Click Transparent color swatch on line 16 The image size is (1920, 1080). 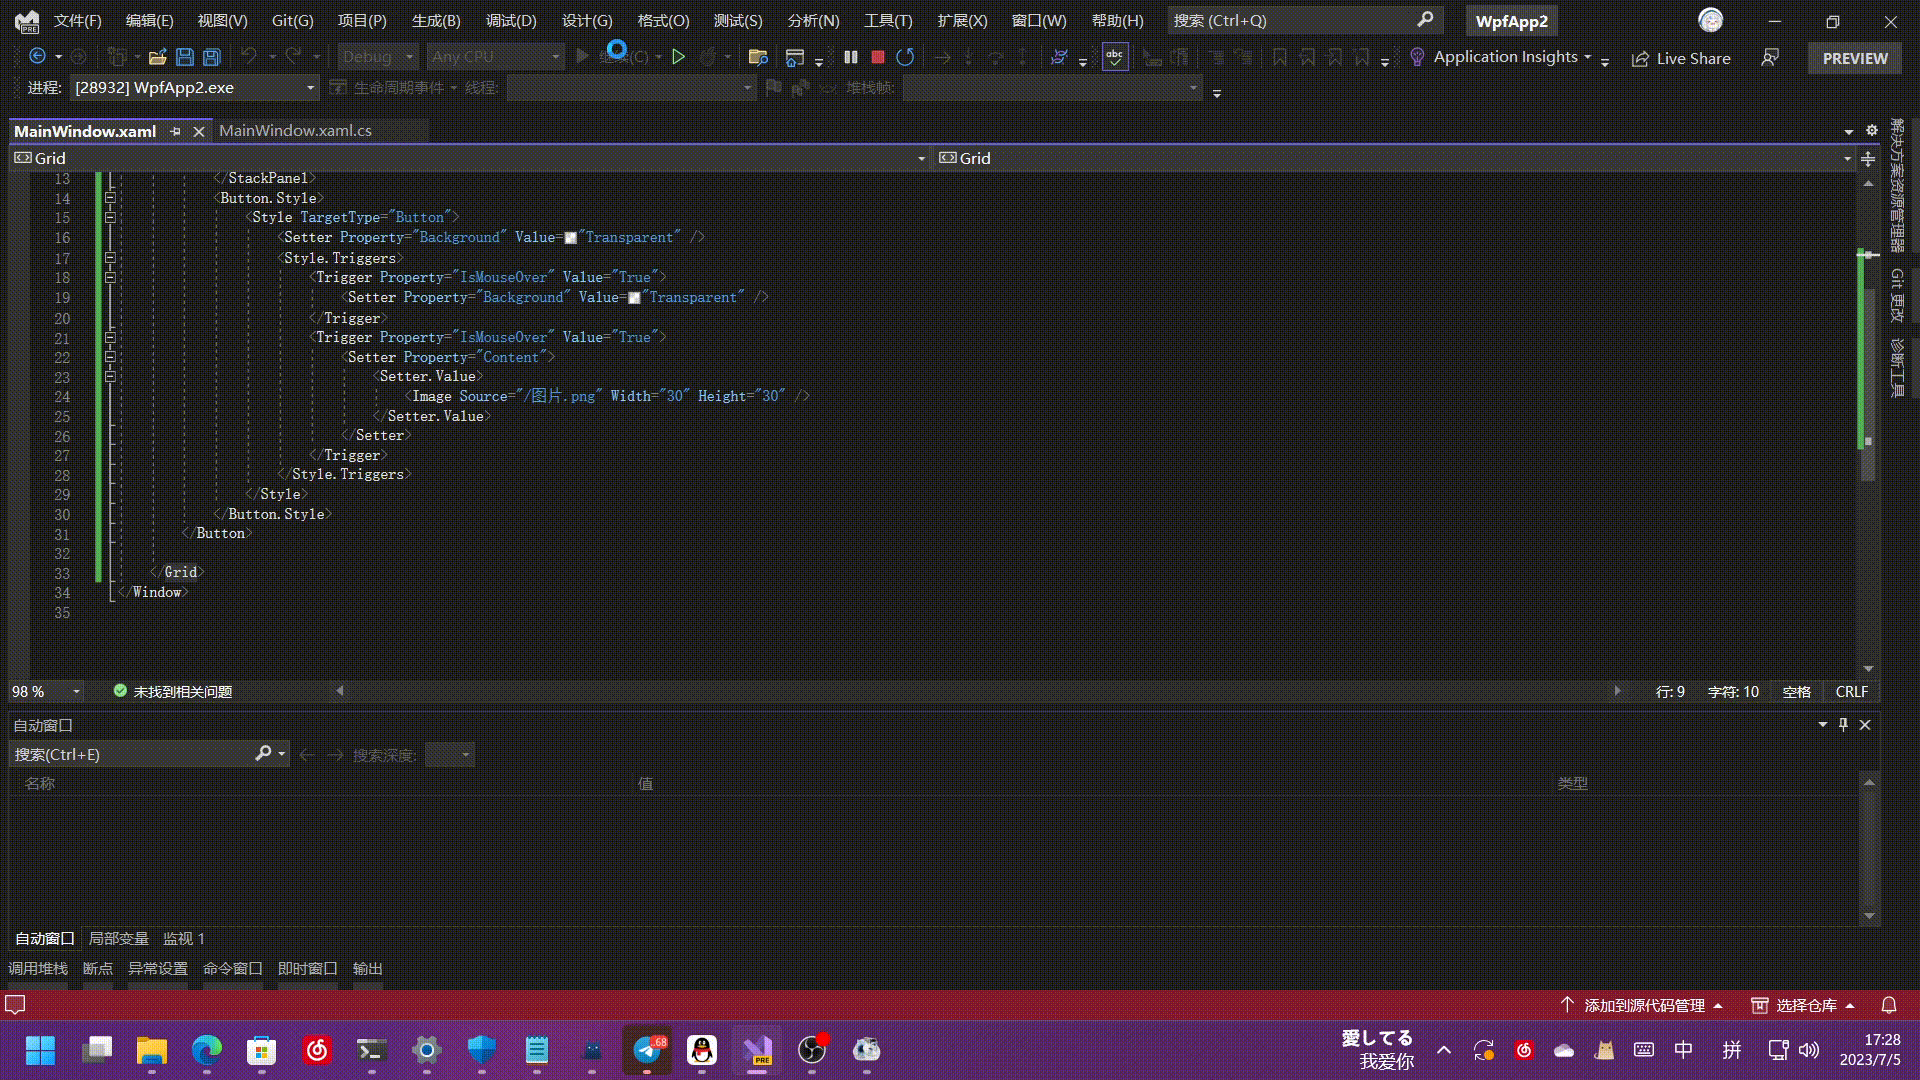click(571, 238)
